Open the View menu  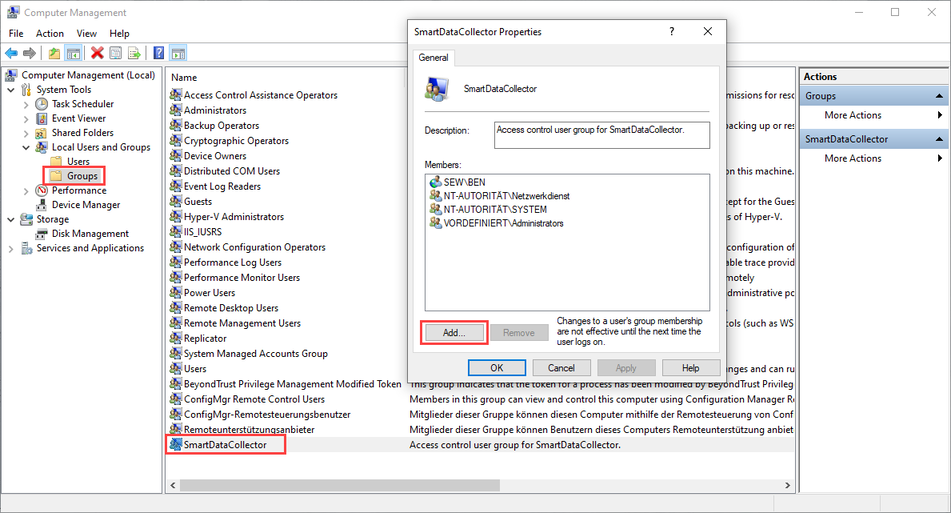click(86, 33)
